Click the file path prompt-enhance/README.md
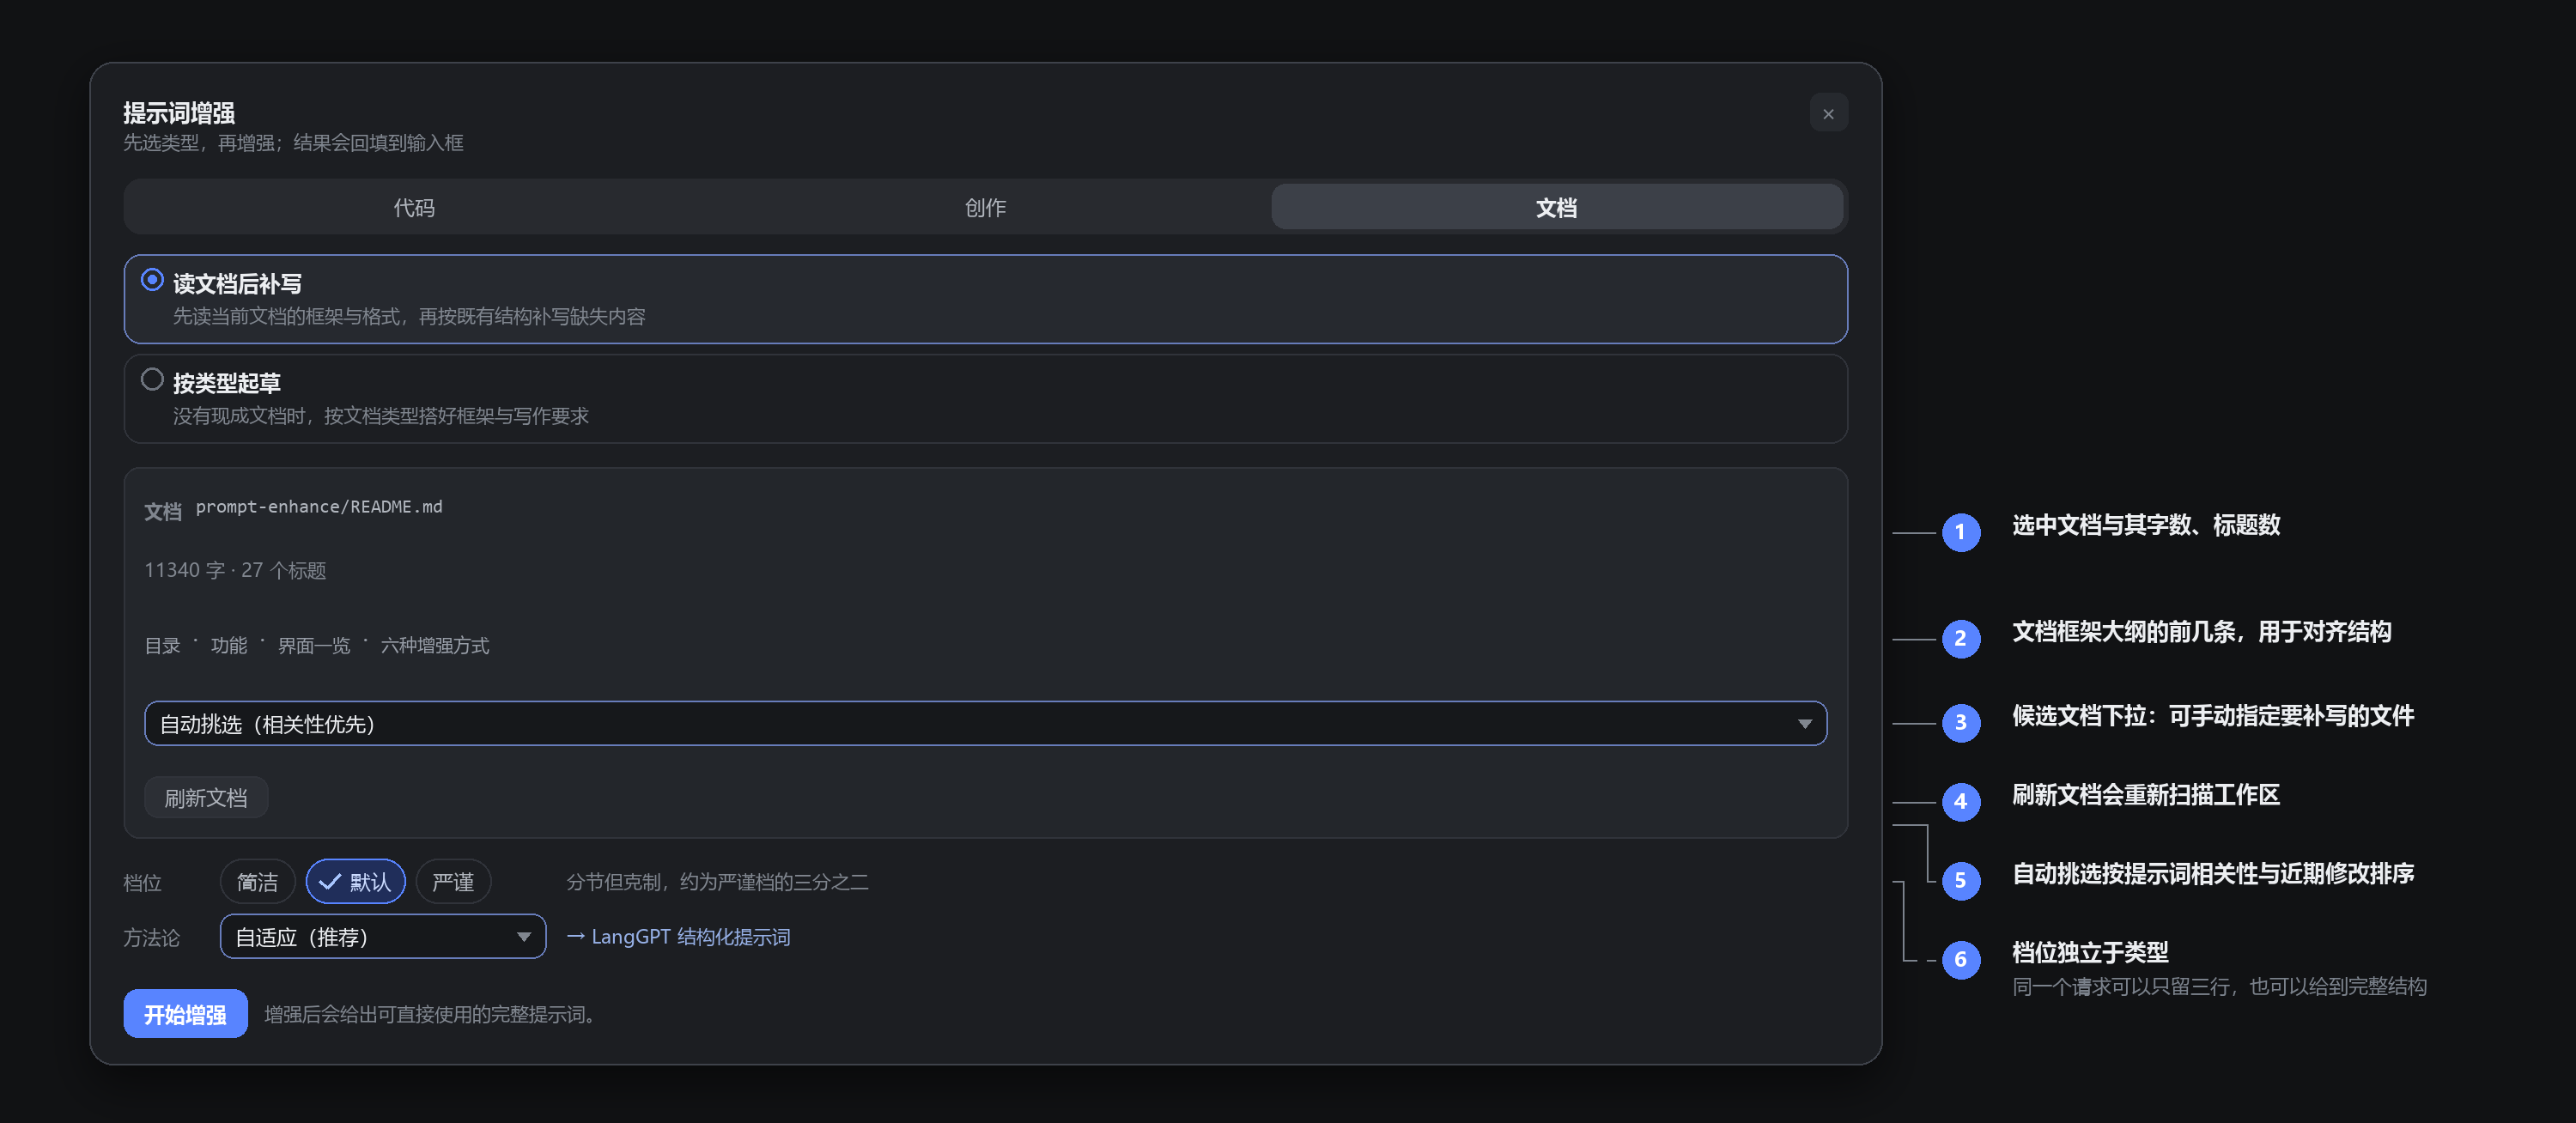The height and width of the screenshot is (1123, 2576). pyautogui.click(x=319, y=506)
